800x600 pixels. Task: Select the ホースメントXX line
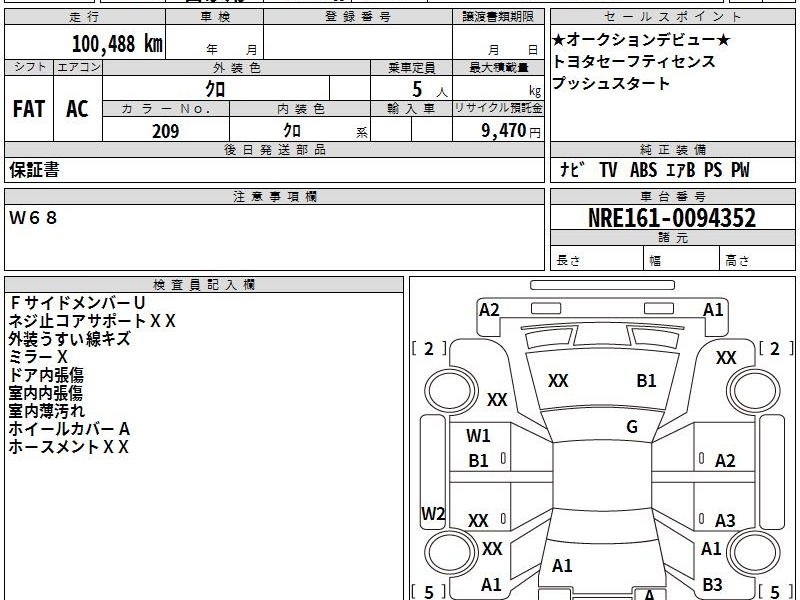(x=69, y=447)
